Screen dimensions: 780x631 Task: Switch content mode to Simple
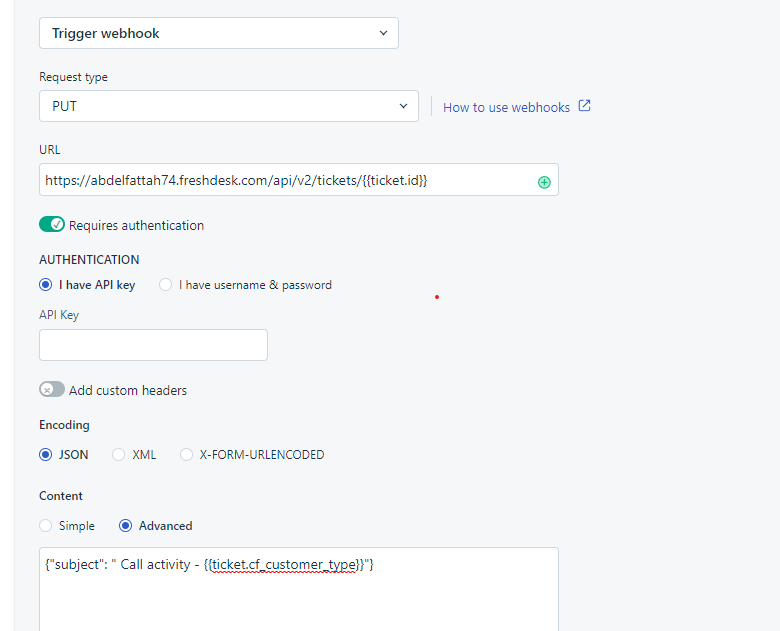tap(45, 526)
